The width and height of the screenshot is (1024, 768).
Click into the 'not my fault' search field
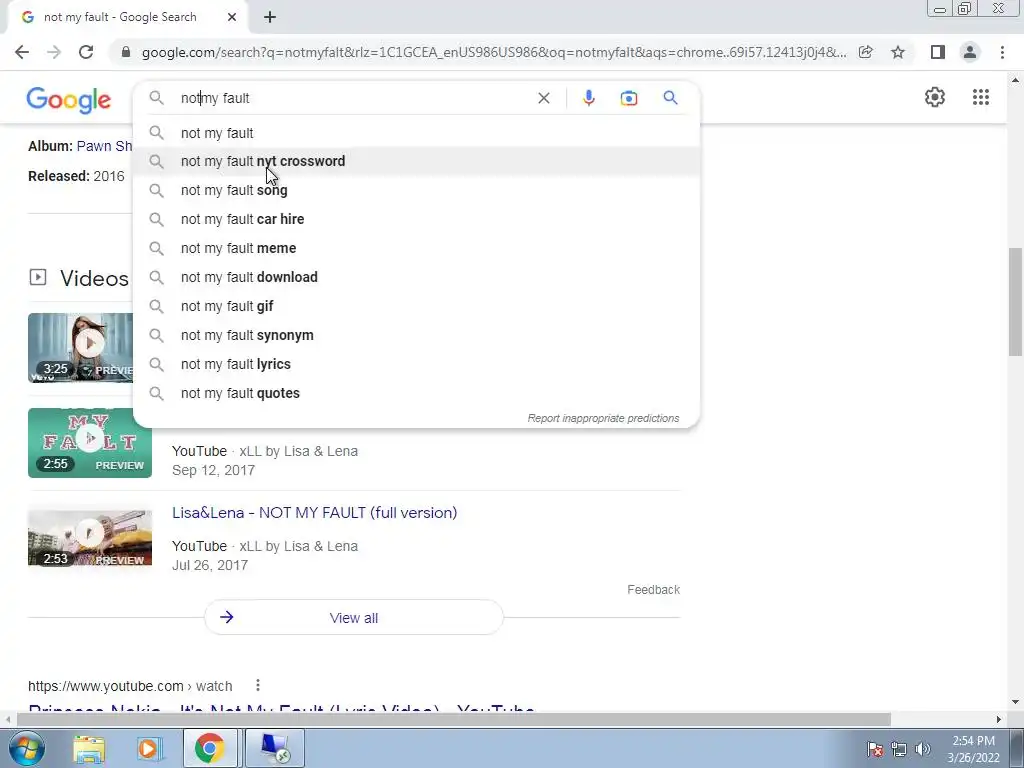pos(353,98)
